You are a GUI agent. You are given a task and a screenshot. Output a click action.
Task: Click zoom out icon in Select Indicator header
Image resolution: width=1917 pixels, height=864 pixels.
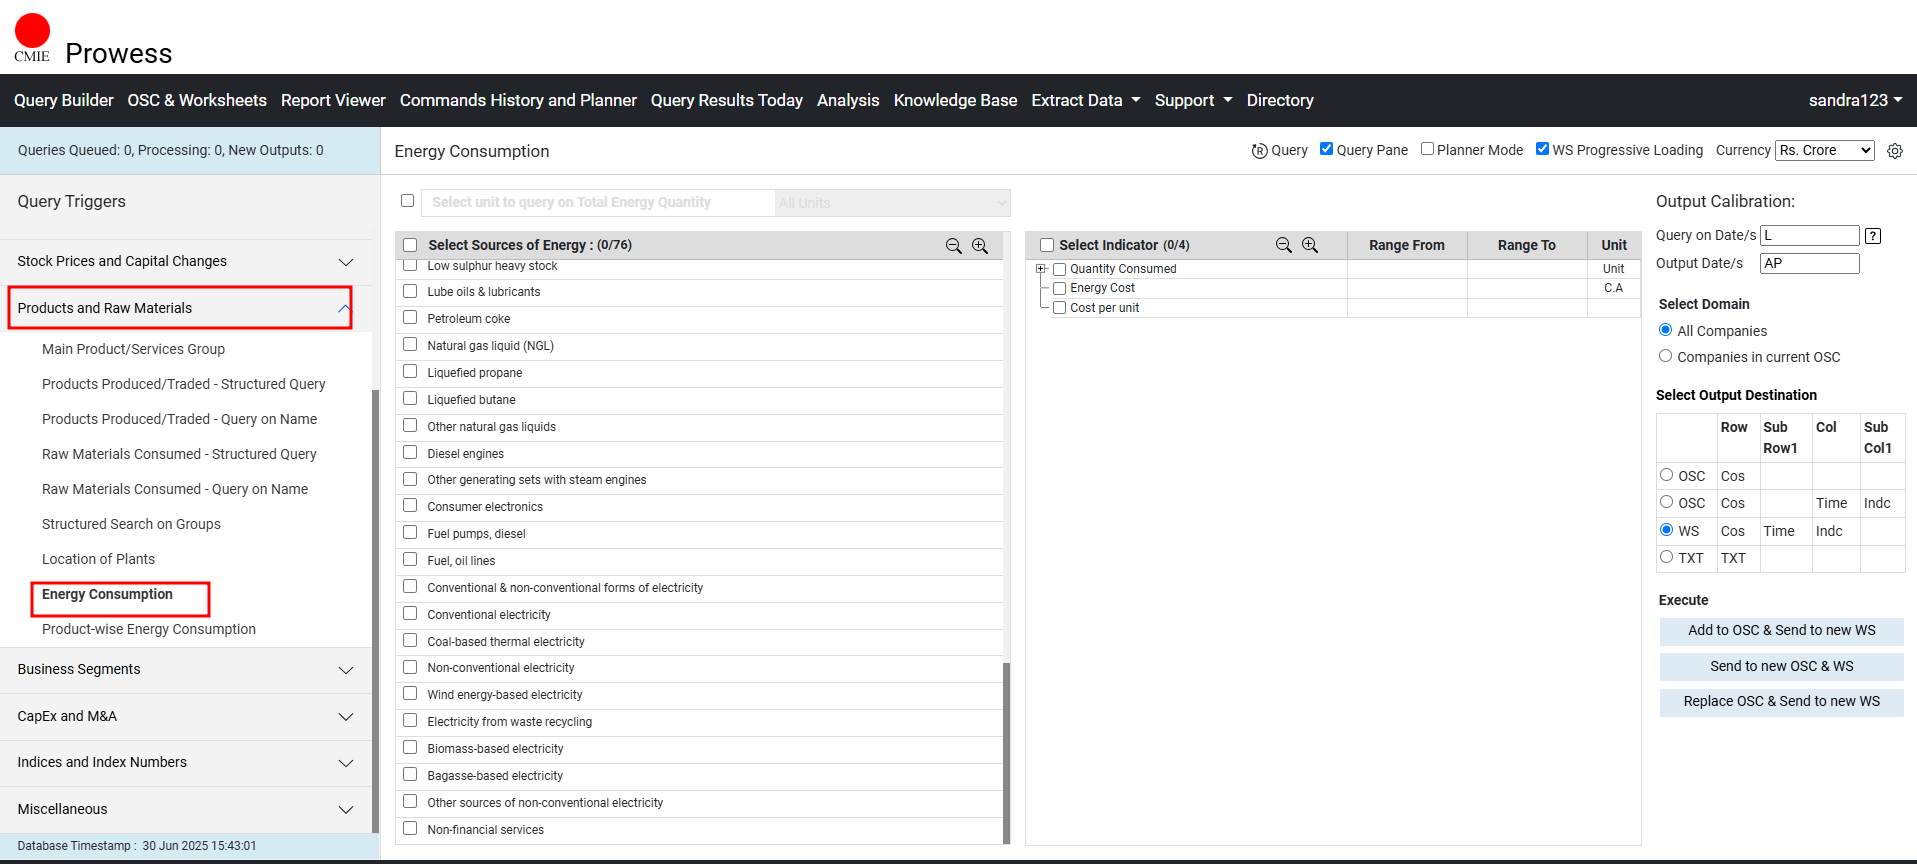(x=1283, y=245)
